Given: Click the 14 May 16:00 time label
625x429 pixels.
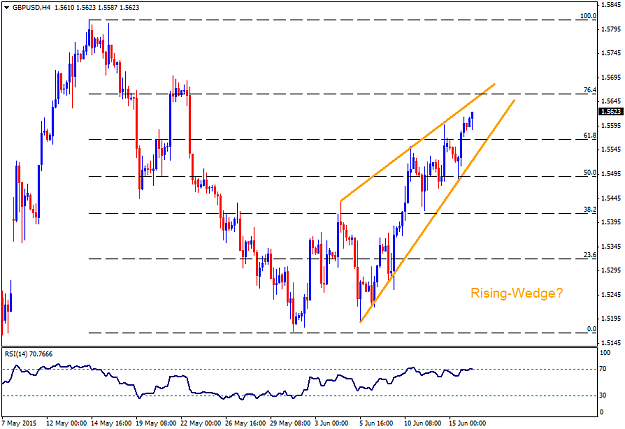Looking at the screenshot, I should [x=111, y=423].
